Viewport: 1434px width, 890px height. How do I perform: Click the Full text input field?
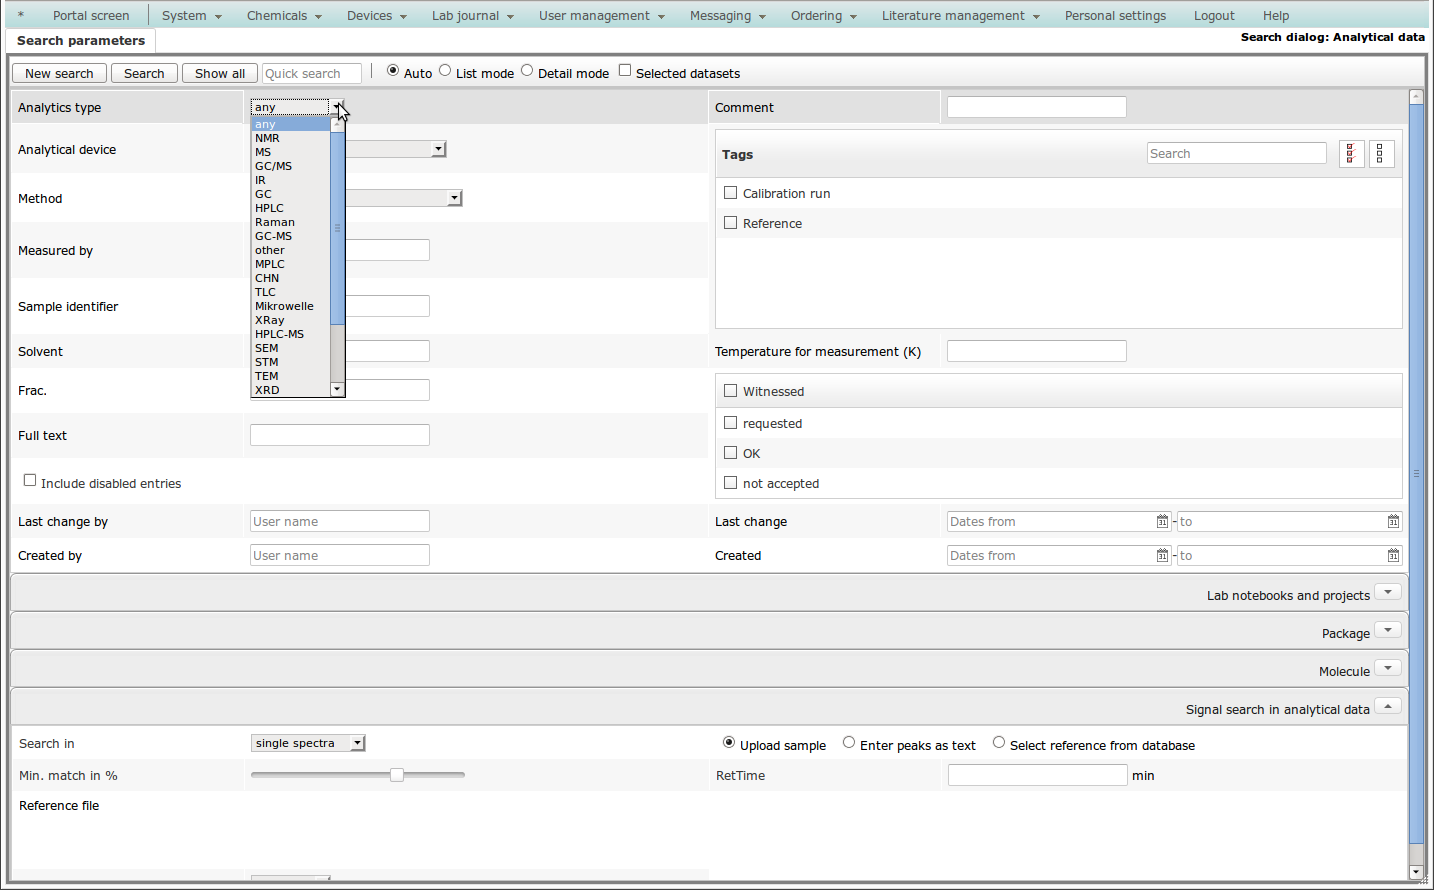(339, 435)
